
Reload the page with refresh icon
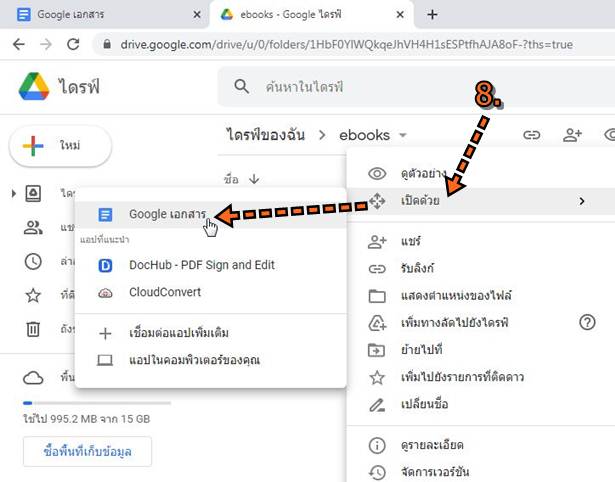click(73, 44)
